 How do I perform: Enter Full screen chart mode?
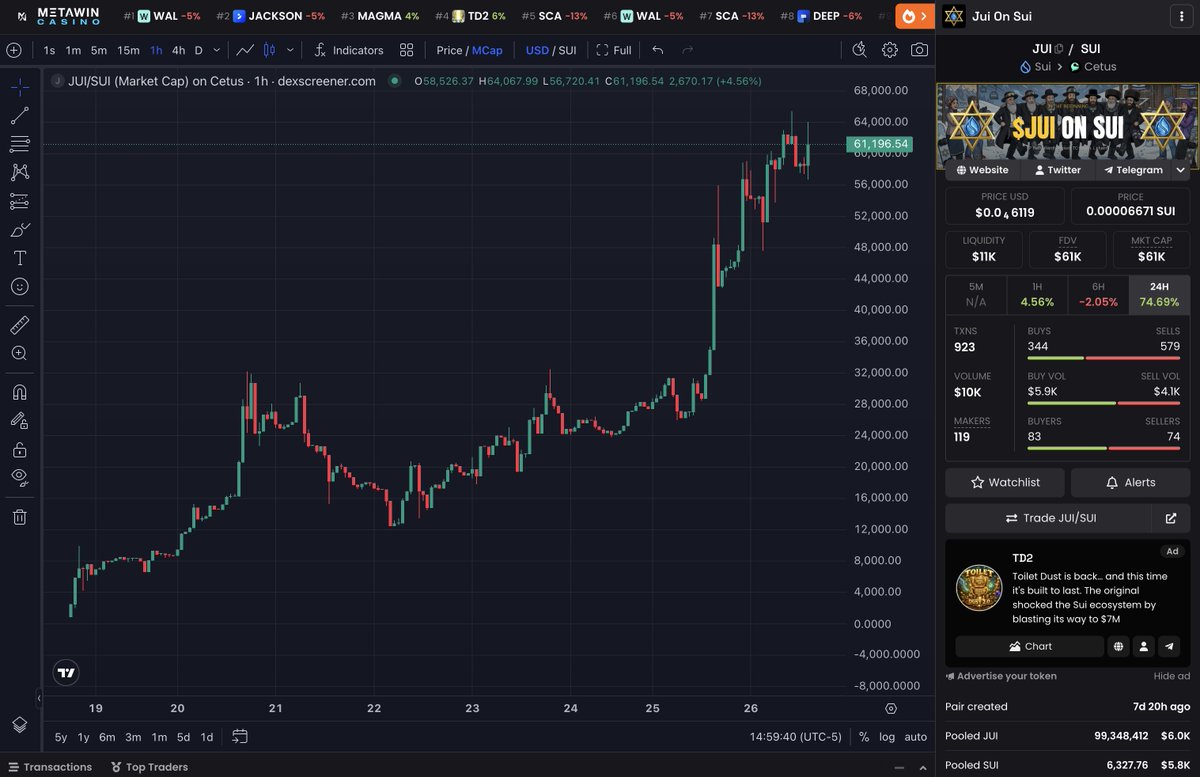coord(614,50)
